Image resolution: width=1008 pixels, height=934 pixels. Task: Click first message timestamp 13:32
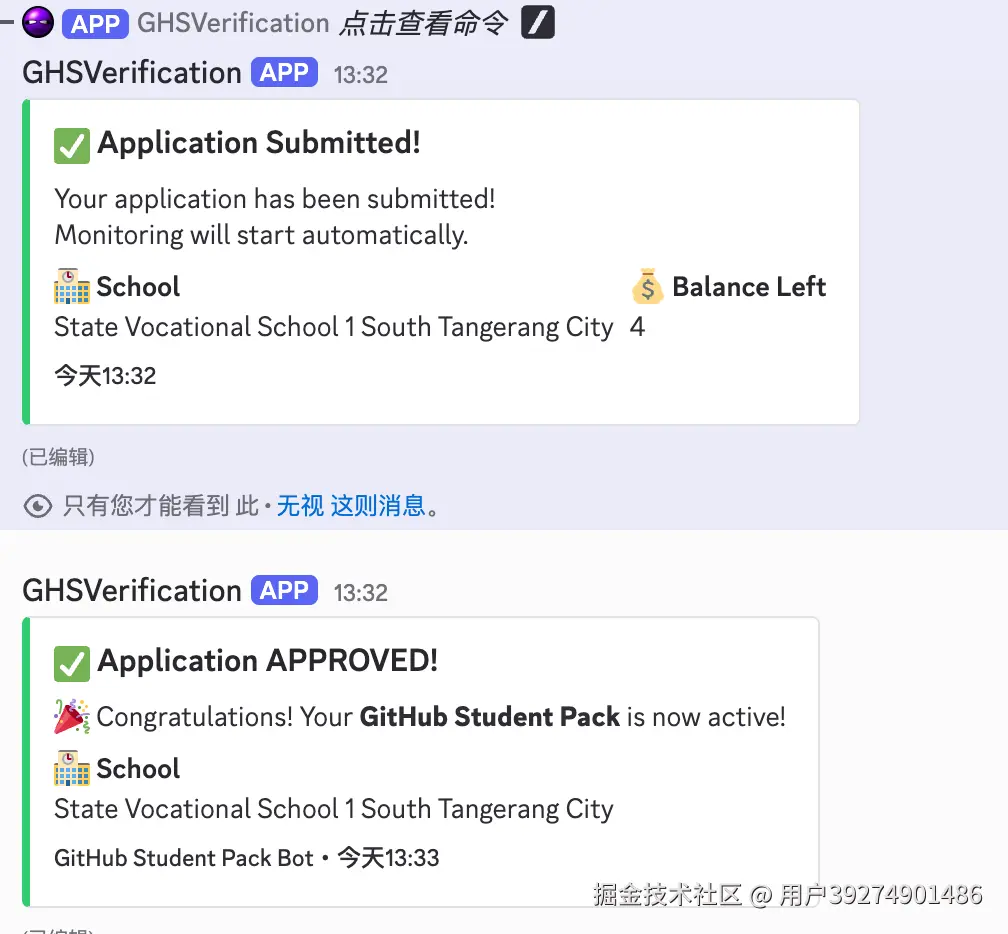click(x=361, y=75)
